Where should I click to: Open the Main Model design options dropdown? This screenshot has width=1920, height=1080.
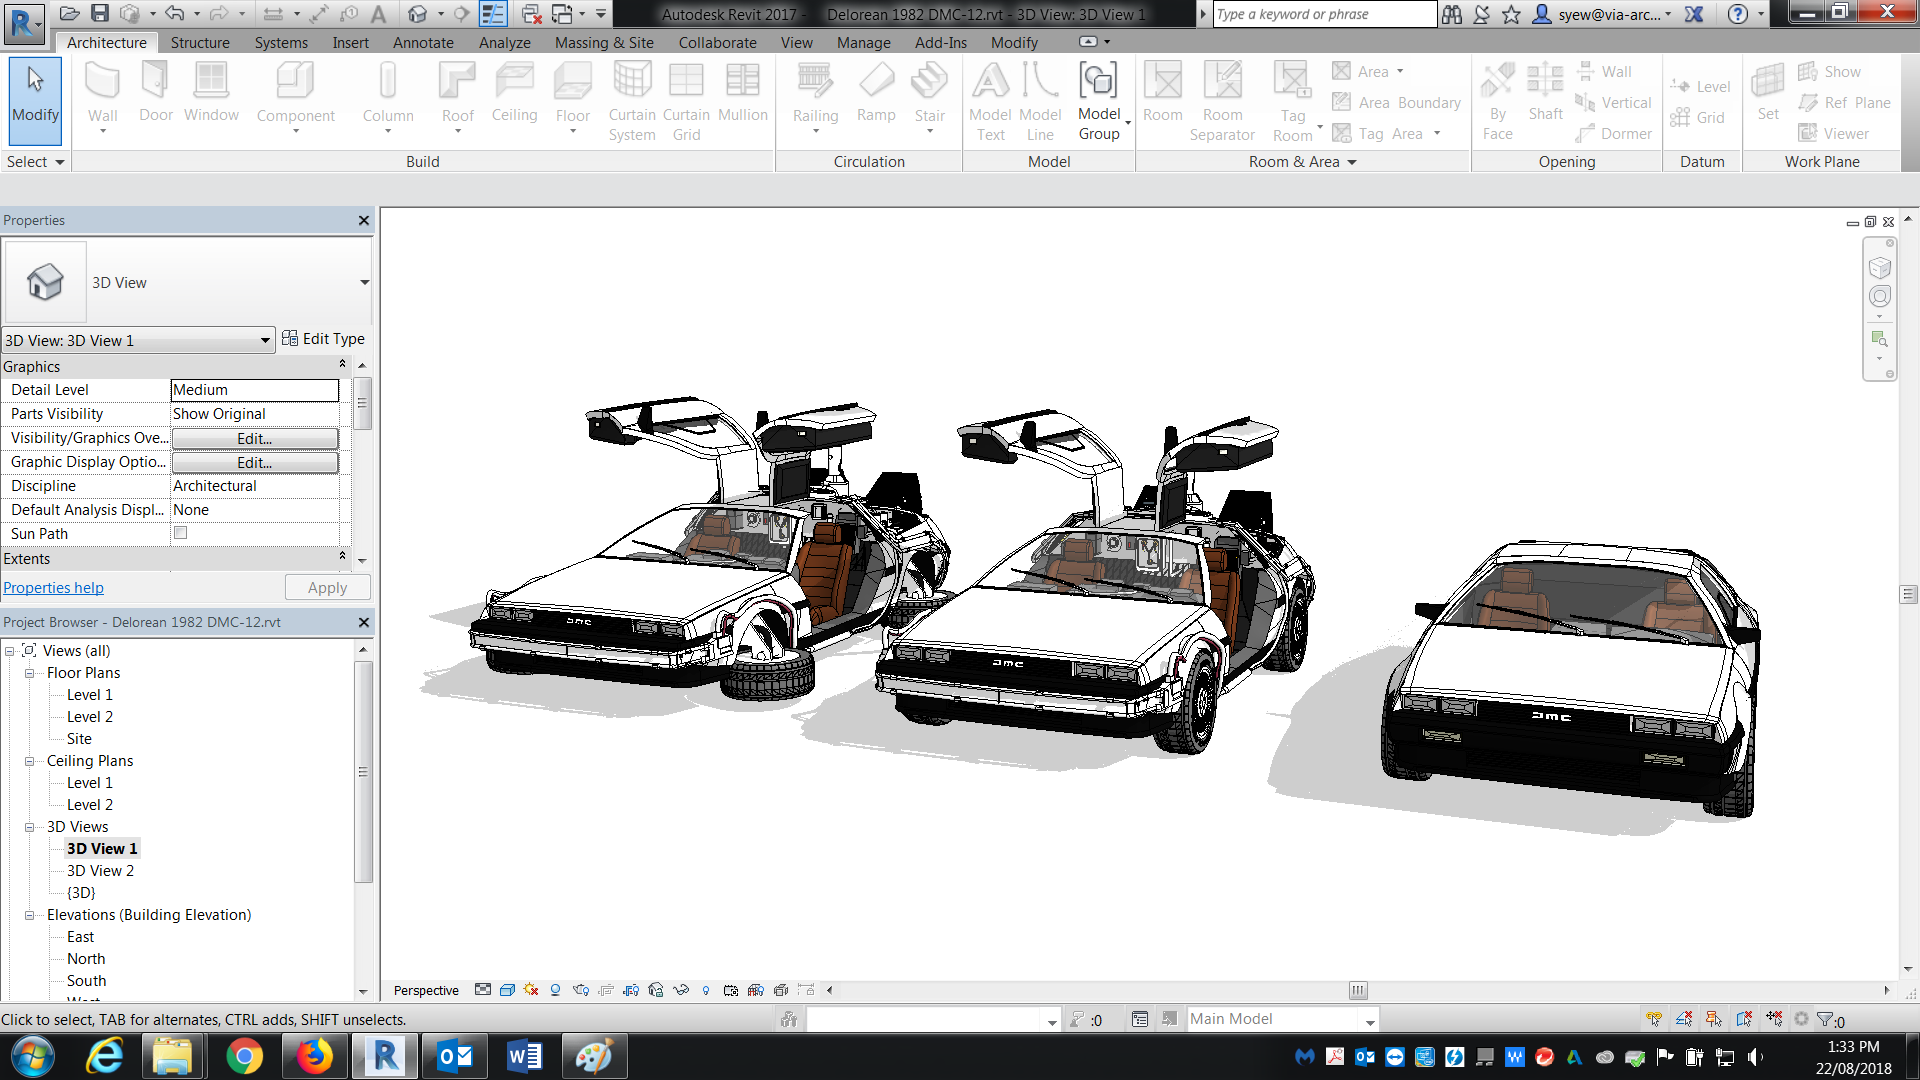tap(1369, 1020)
